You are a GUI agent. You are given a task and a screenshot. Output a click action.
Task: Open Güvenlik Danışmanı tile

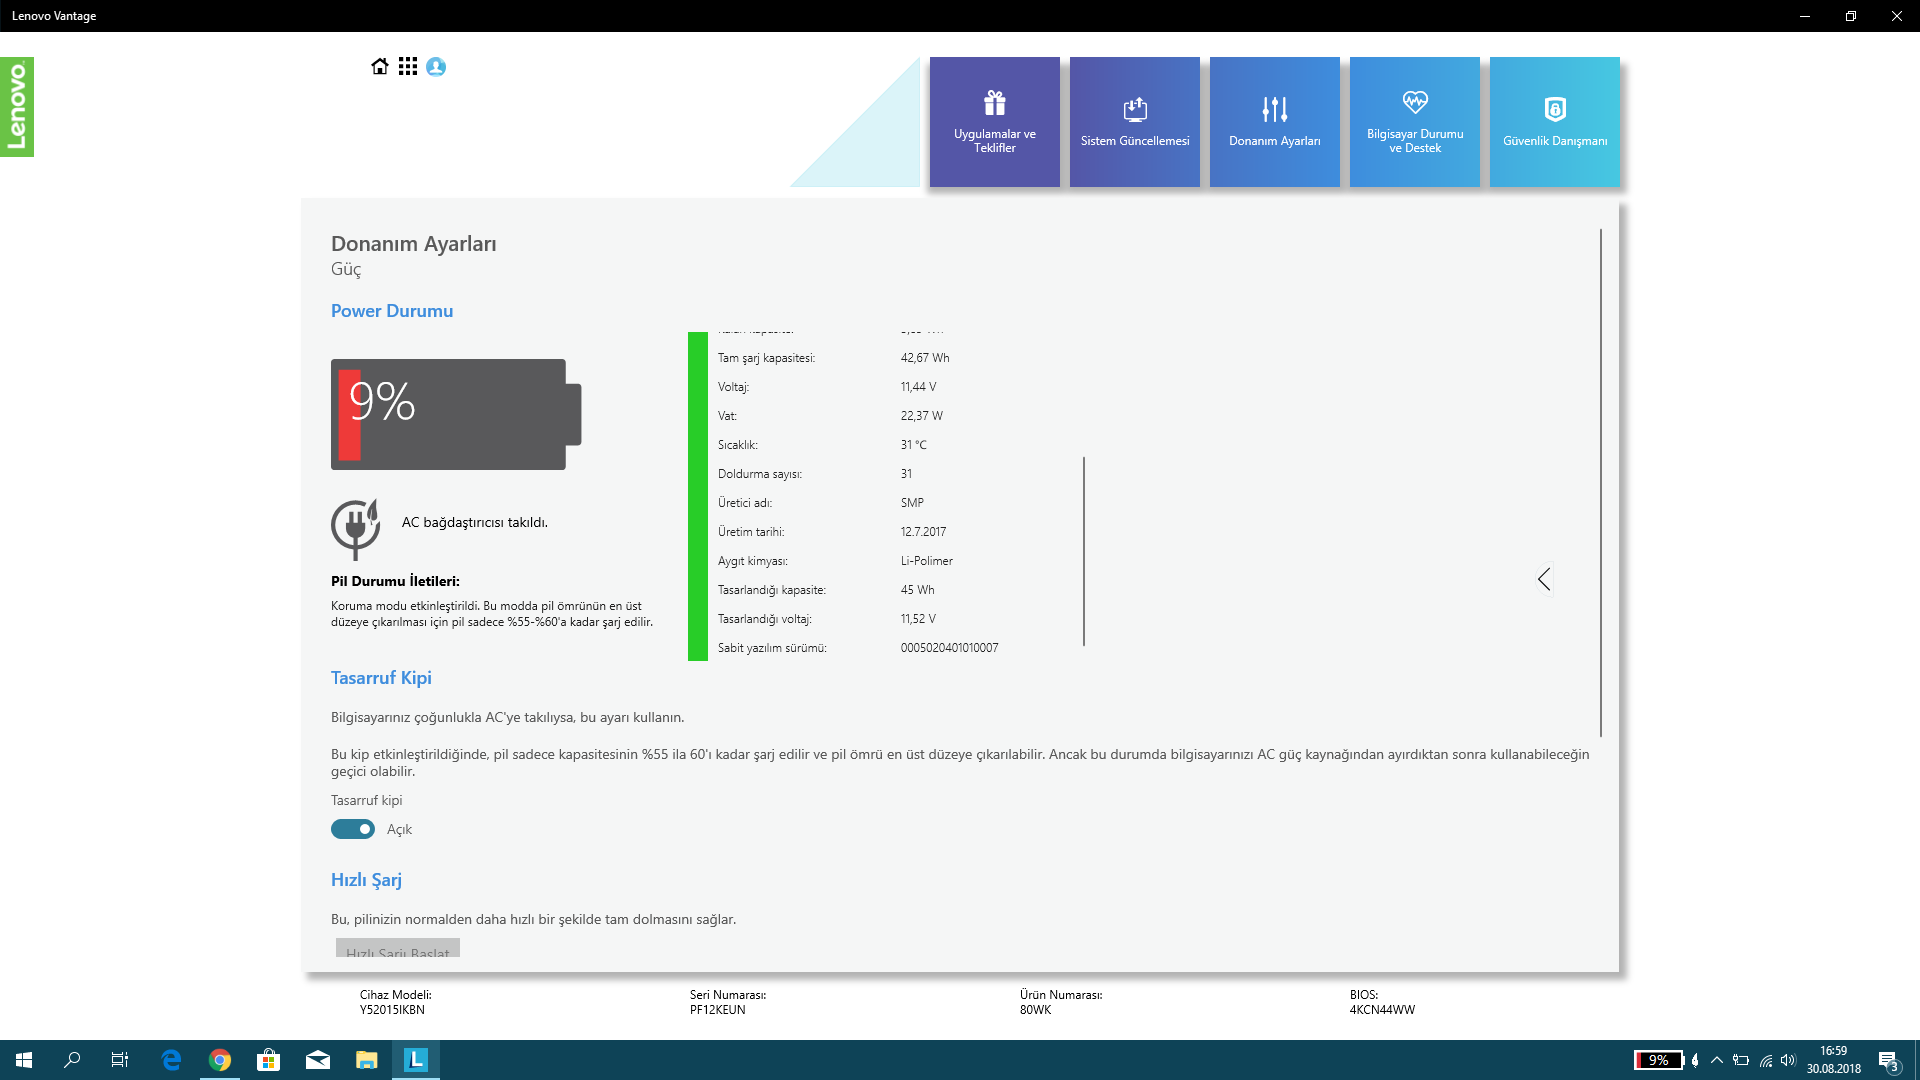(x=1554, y=122)
